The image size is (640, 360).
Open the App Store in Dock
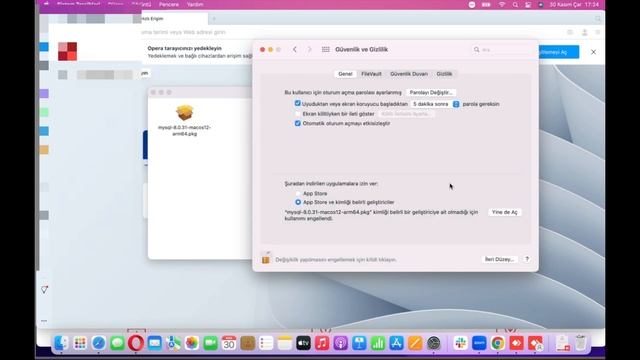point(396,343)
